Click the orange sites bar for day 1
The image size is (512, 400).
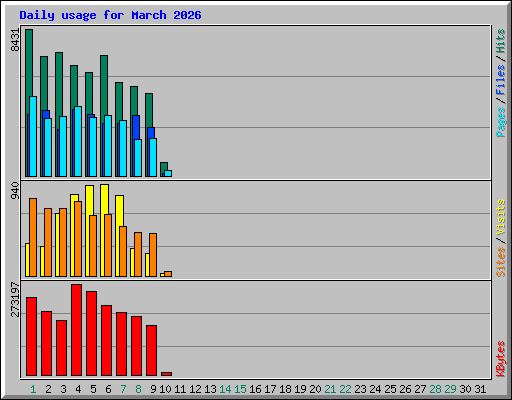pos(33,237)
